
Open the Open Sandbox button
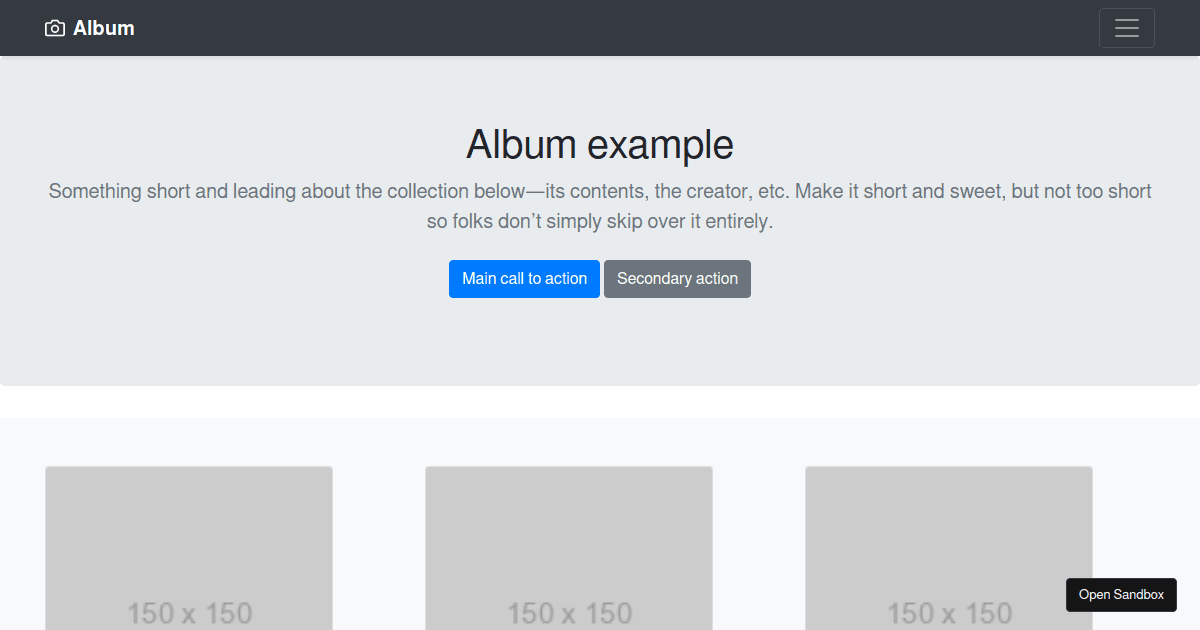pos(1121,595)
